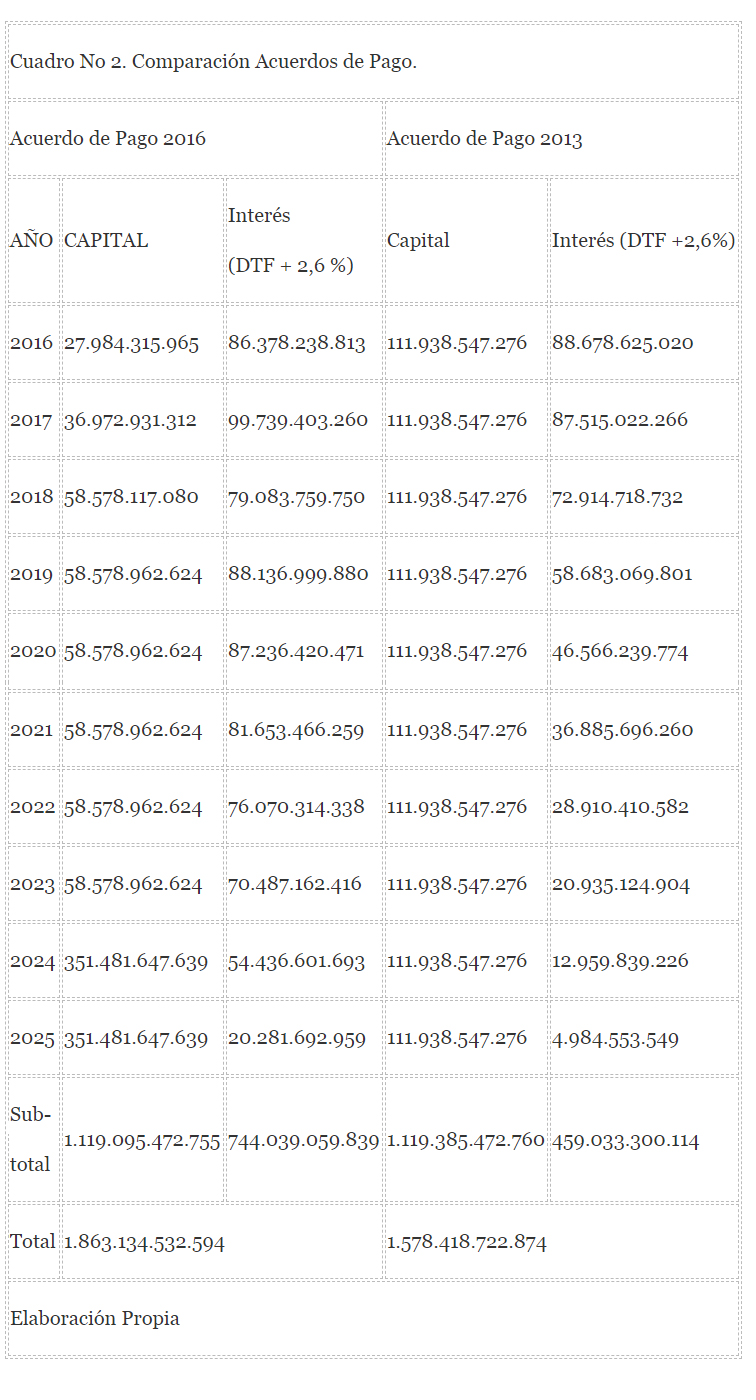Screen dimensions: 756x1400
Task: Click interest value 36.885.696.260
Action: pyautogui.click(x=622, y=730)
